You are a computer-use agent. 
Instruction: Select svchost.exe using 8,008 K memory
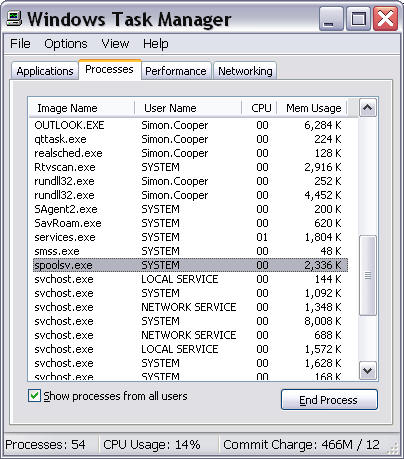pyautogui.click(x=190, y=321)
